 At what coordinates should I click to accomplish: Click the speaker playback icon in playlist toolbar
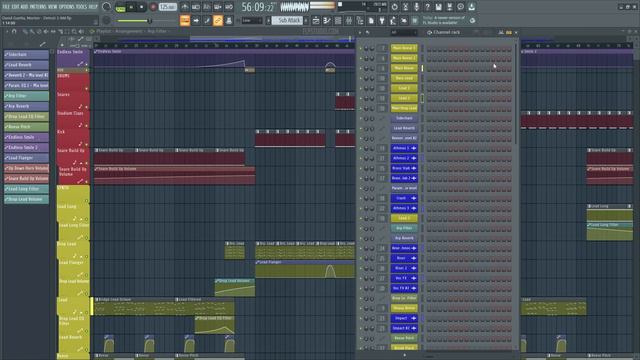pos(81,31)
